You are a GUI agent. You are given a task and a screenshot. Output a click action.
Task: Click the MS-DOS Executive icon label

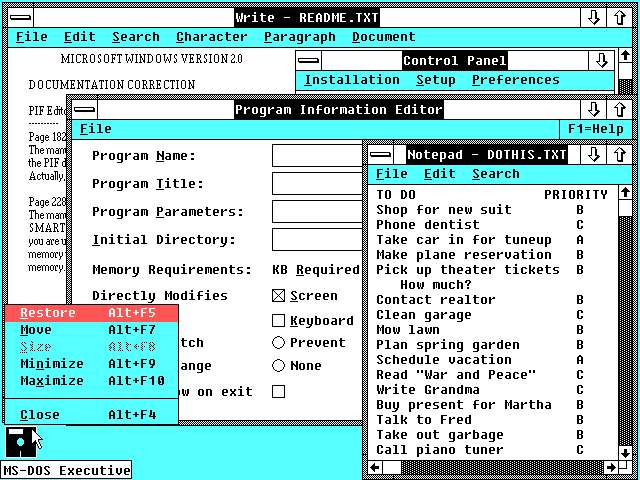pyautogui.click(x=66, y=470)
